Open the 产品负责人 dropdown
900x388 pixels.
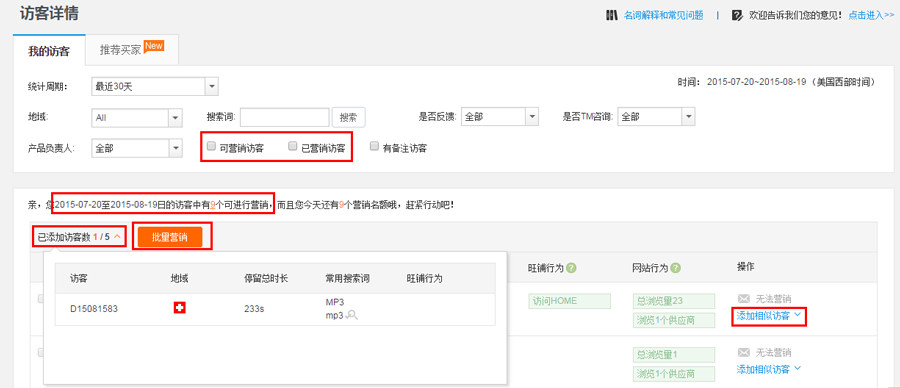pyautogui.click(x=137, y=148)
